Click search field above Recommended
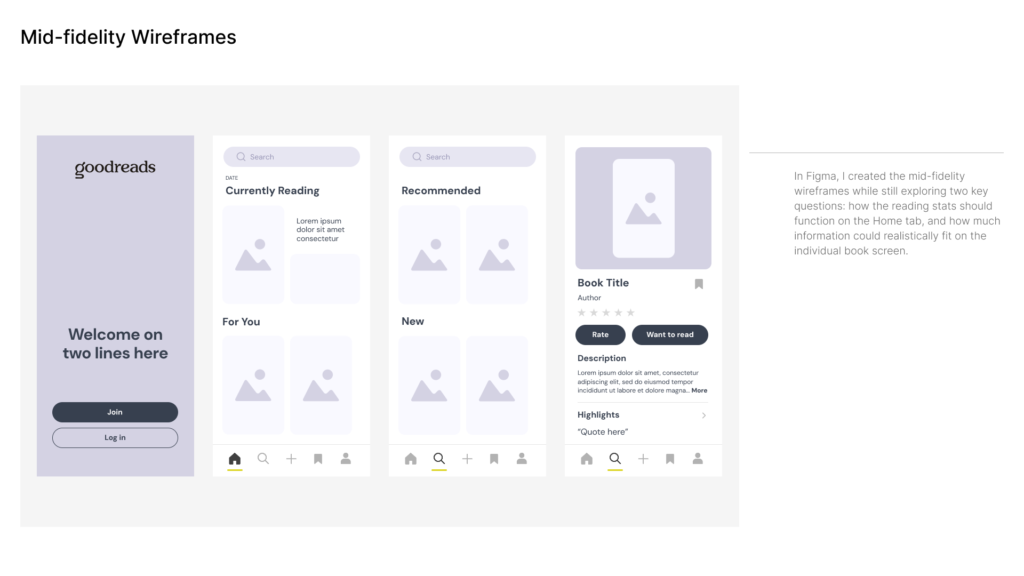Viewport: 1024px width, 576px height. [467, 157]
